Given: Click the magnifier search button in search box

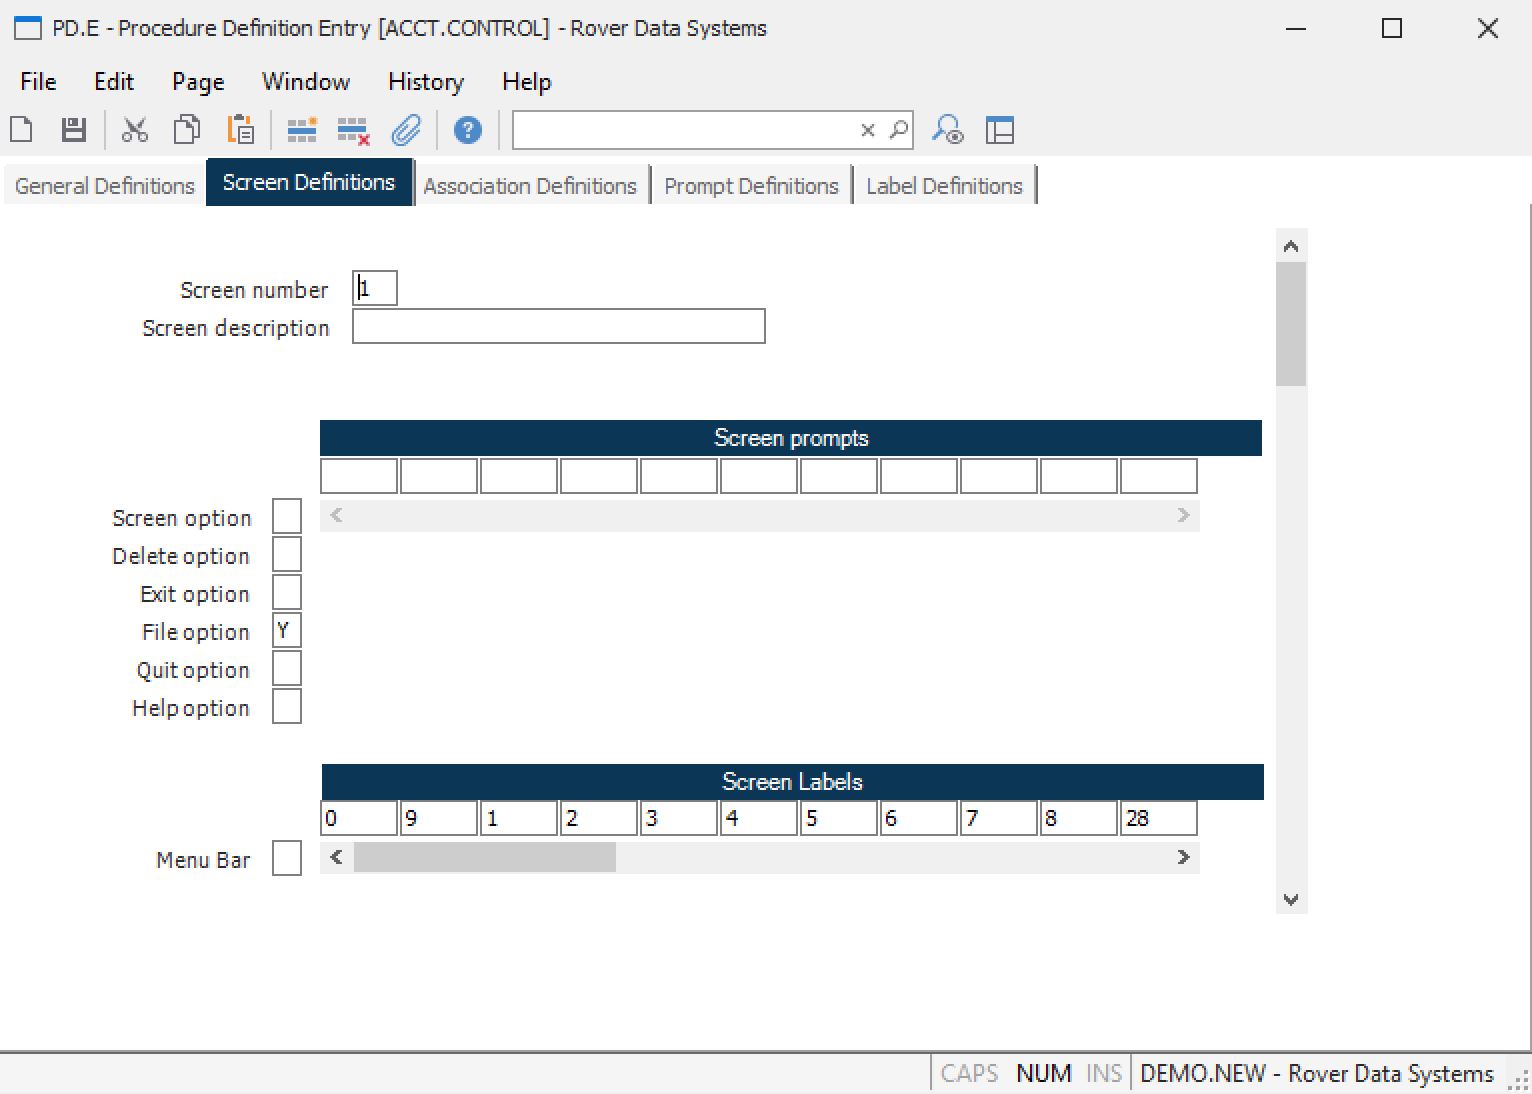Looking at the screenshot, I should [898, 130].
